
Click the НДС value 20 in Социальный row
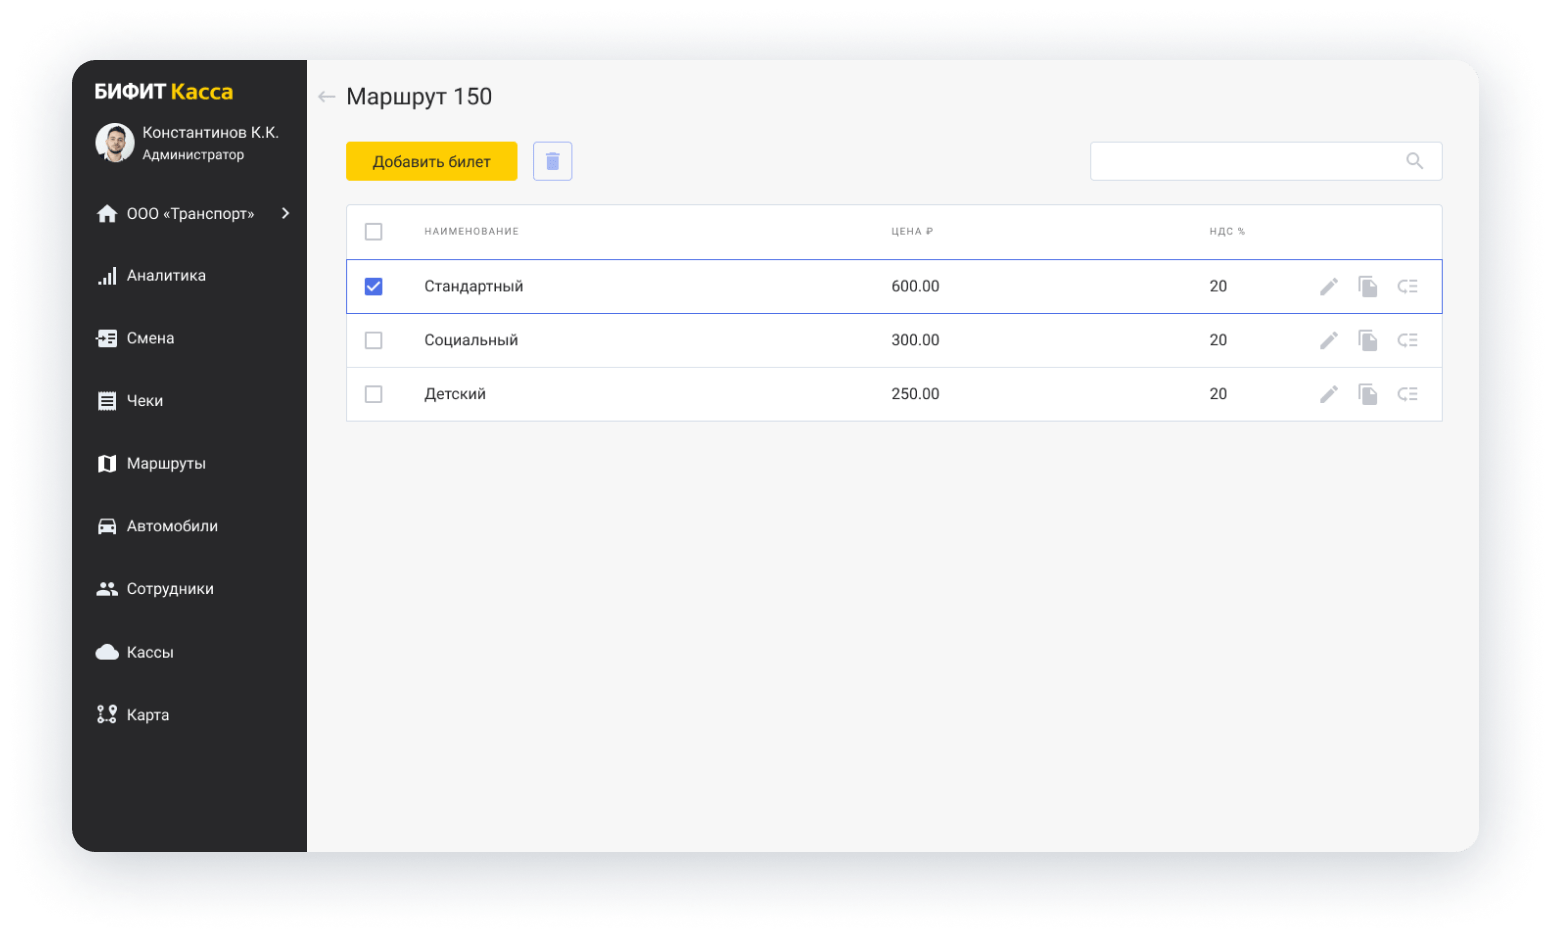[x=1218, y=341]
